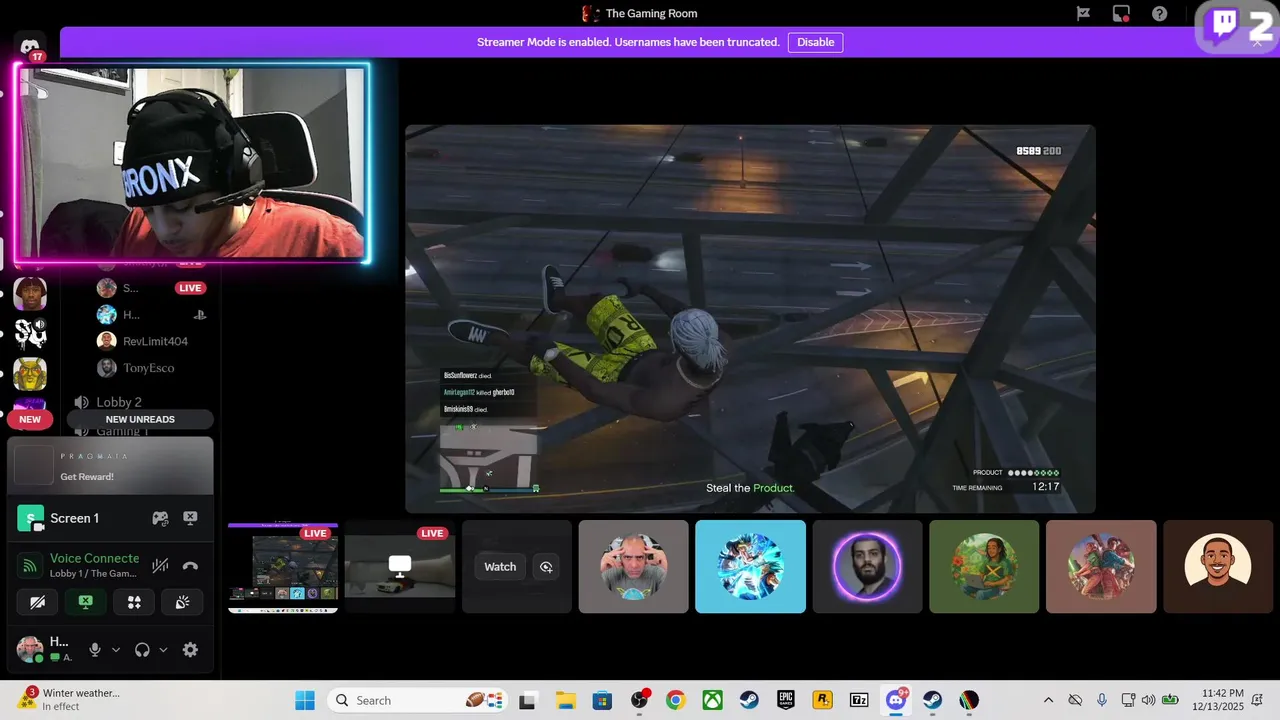Open the Xbox app from the taskbar

point(712,700)
